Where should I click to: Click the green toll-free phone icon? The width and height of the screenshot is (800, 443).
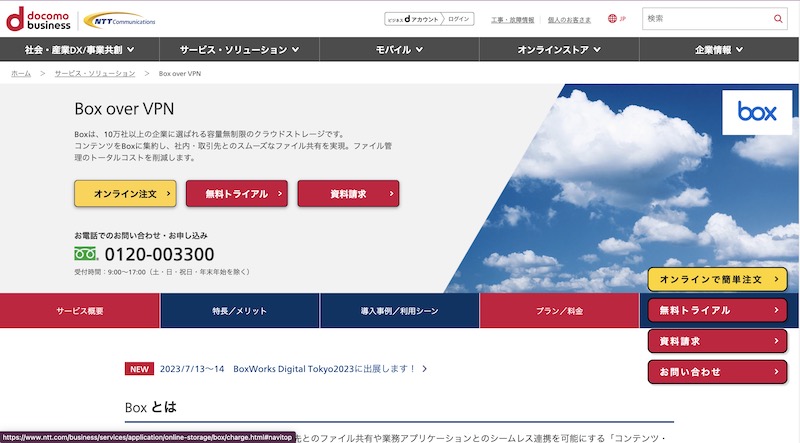(x=86, y=254)
